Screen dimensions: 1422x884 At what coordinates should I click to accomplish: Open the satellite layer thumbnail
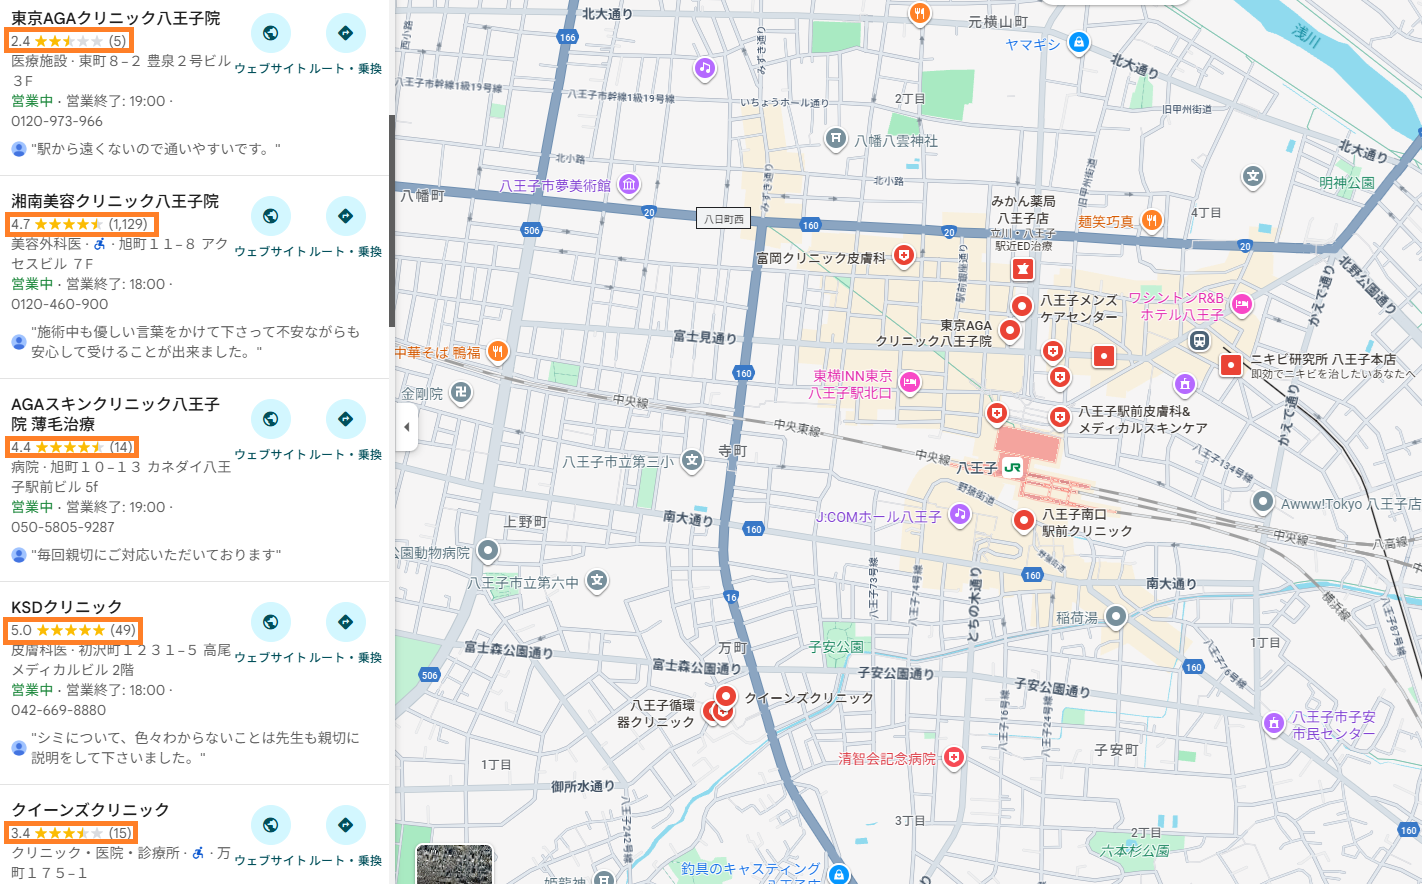tap(454, 864)
